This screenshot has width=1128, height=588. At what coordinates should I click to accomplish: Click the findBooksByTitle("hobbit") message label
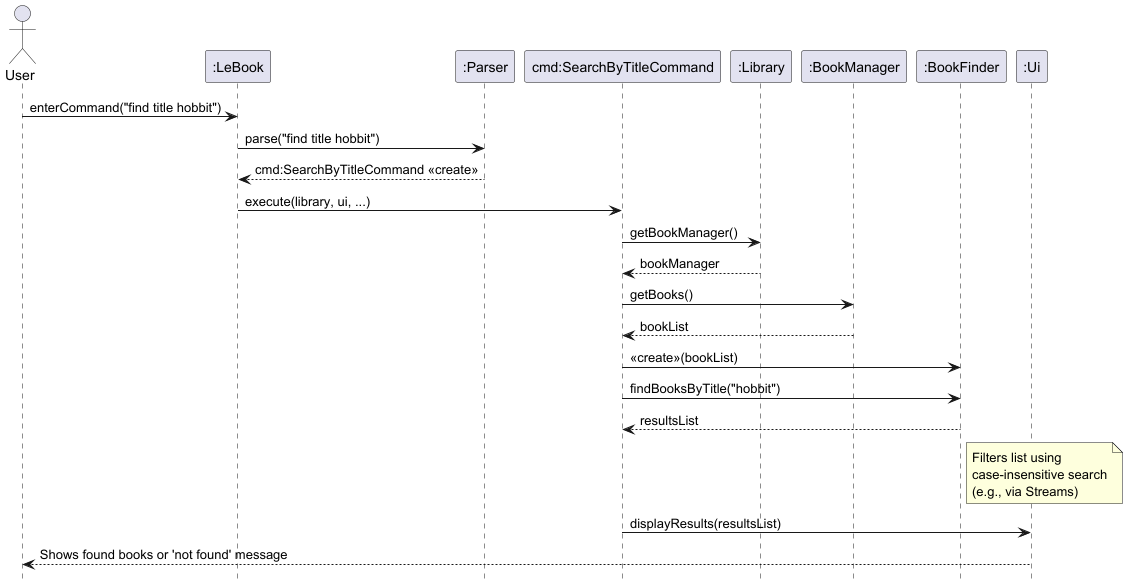tap(705, 389)
